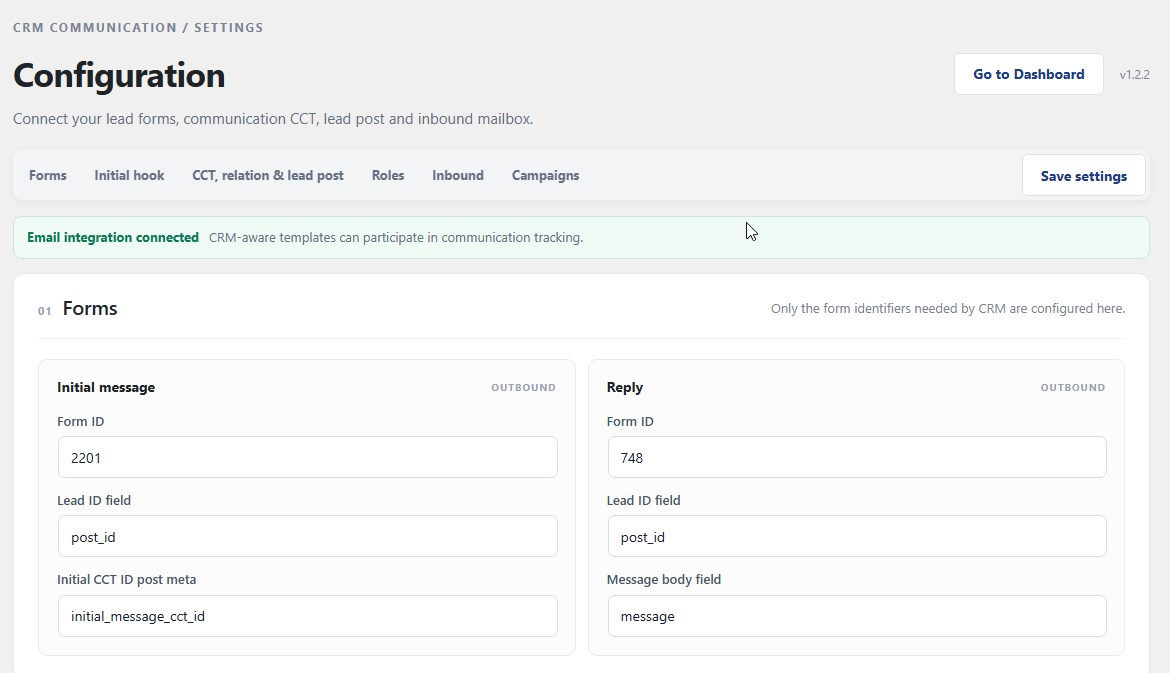Click the Configuration page title
The height and width of the screenshot is (673, 1170).
click(x=119, y=75)
